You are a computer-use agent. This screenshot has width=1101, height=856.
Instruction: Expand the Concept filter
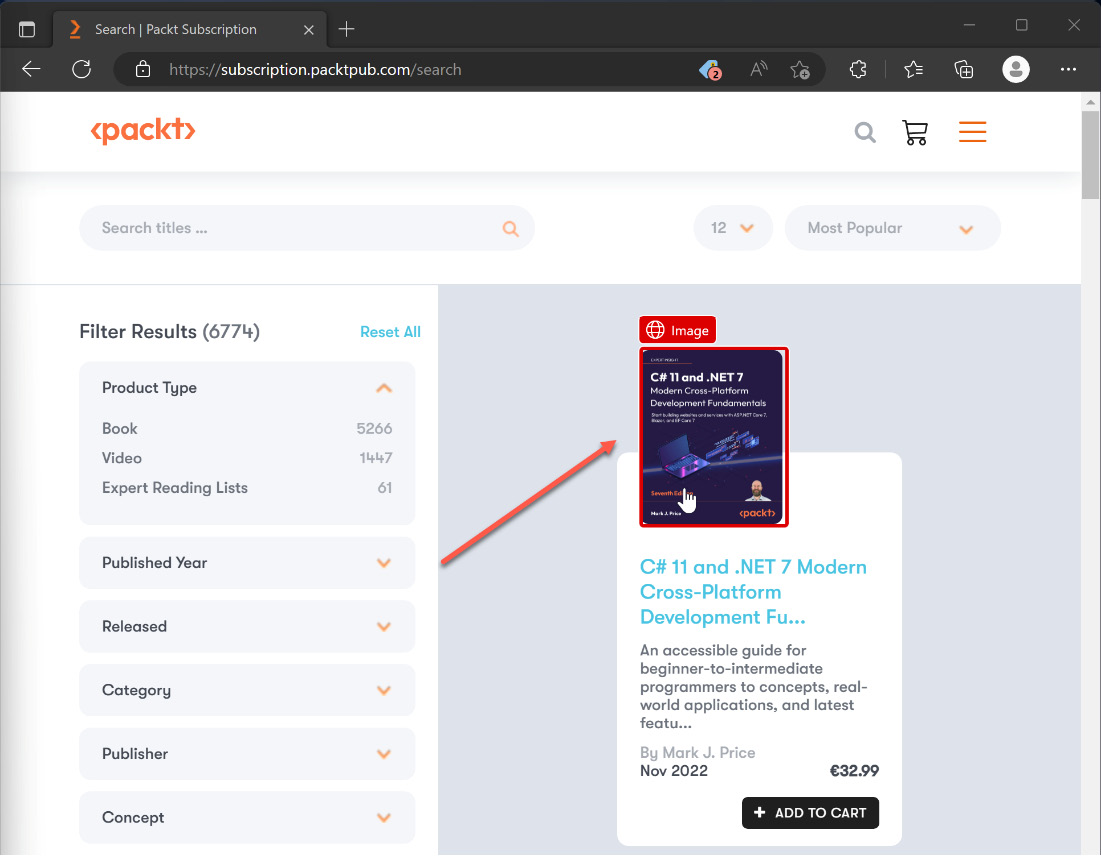point(246,817)
